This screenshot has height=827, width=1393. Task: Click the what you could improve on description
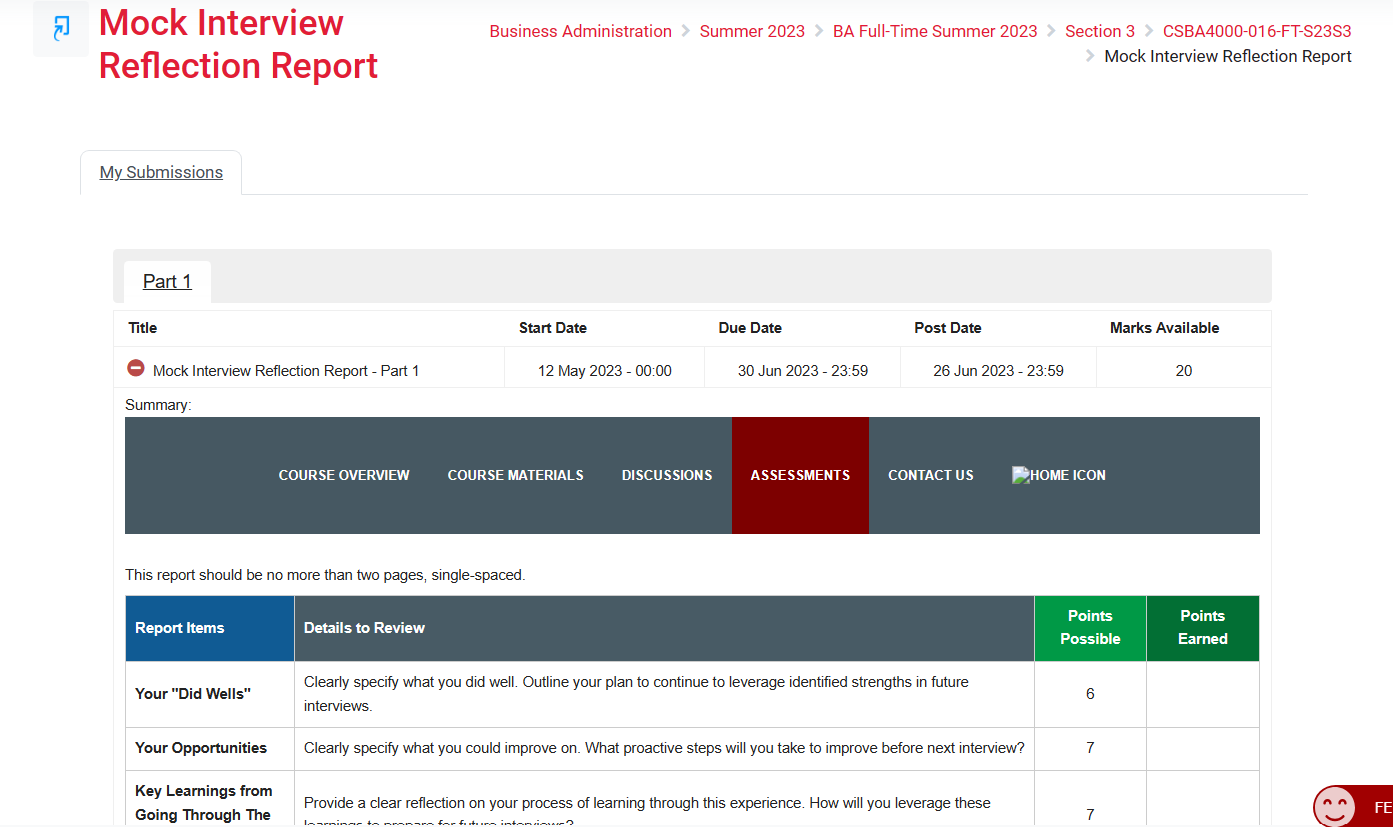(x=664, y=748)
